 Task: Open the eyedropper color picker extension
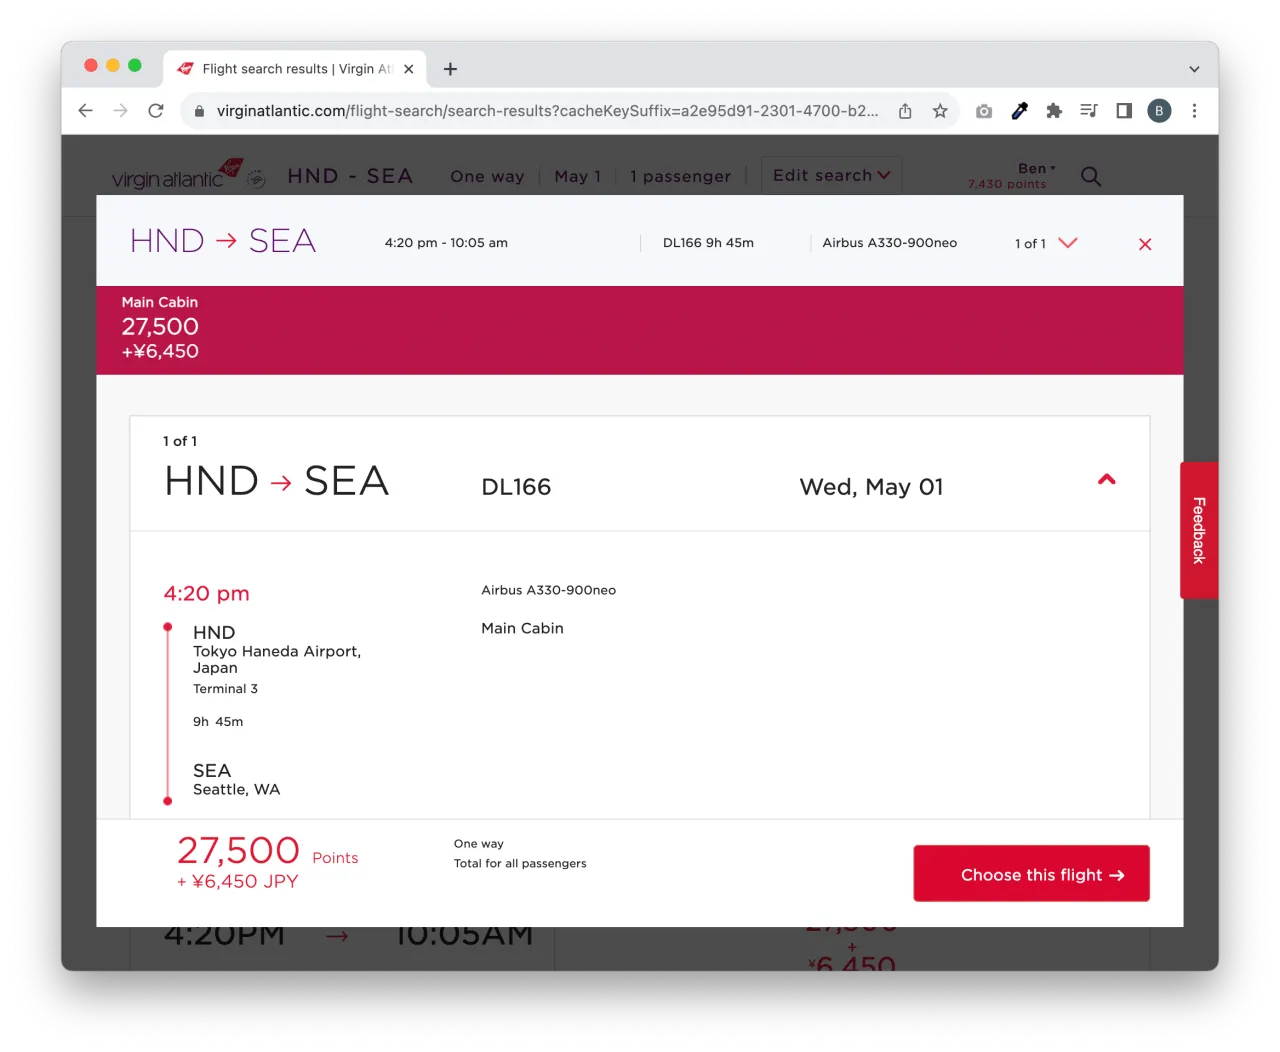tap(1019, 111)
